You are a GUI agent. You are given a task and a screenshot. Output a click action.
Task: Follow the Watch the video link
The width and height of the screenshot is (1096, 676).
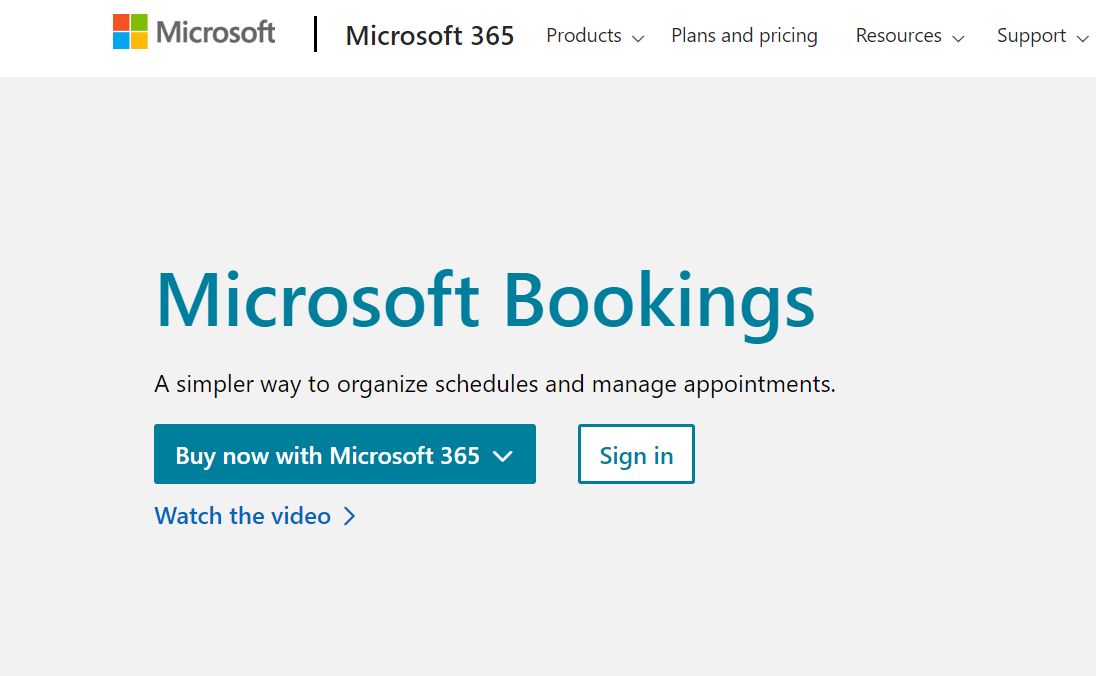pos(242,516)
